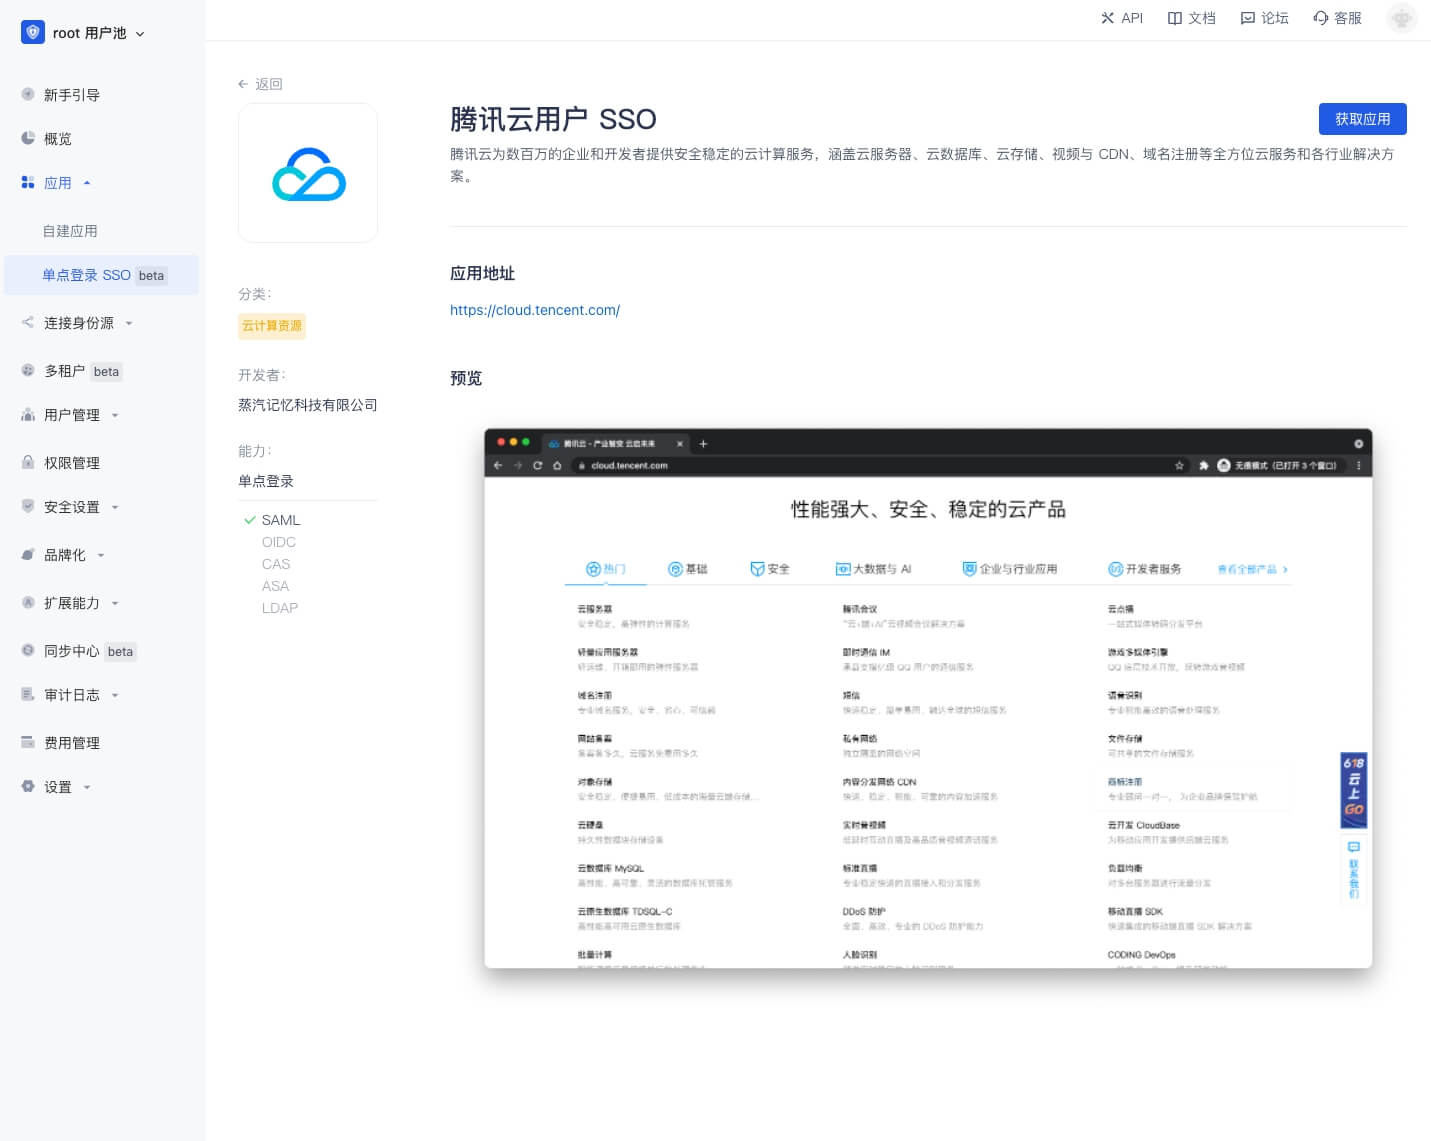Click the 费用管理 billing icon
The width and height of the screenshot is (1431, 1141).
pyautogui.click(x=27, y=742)
